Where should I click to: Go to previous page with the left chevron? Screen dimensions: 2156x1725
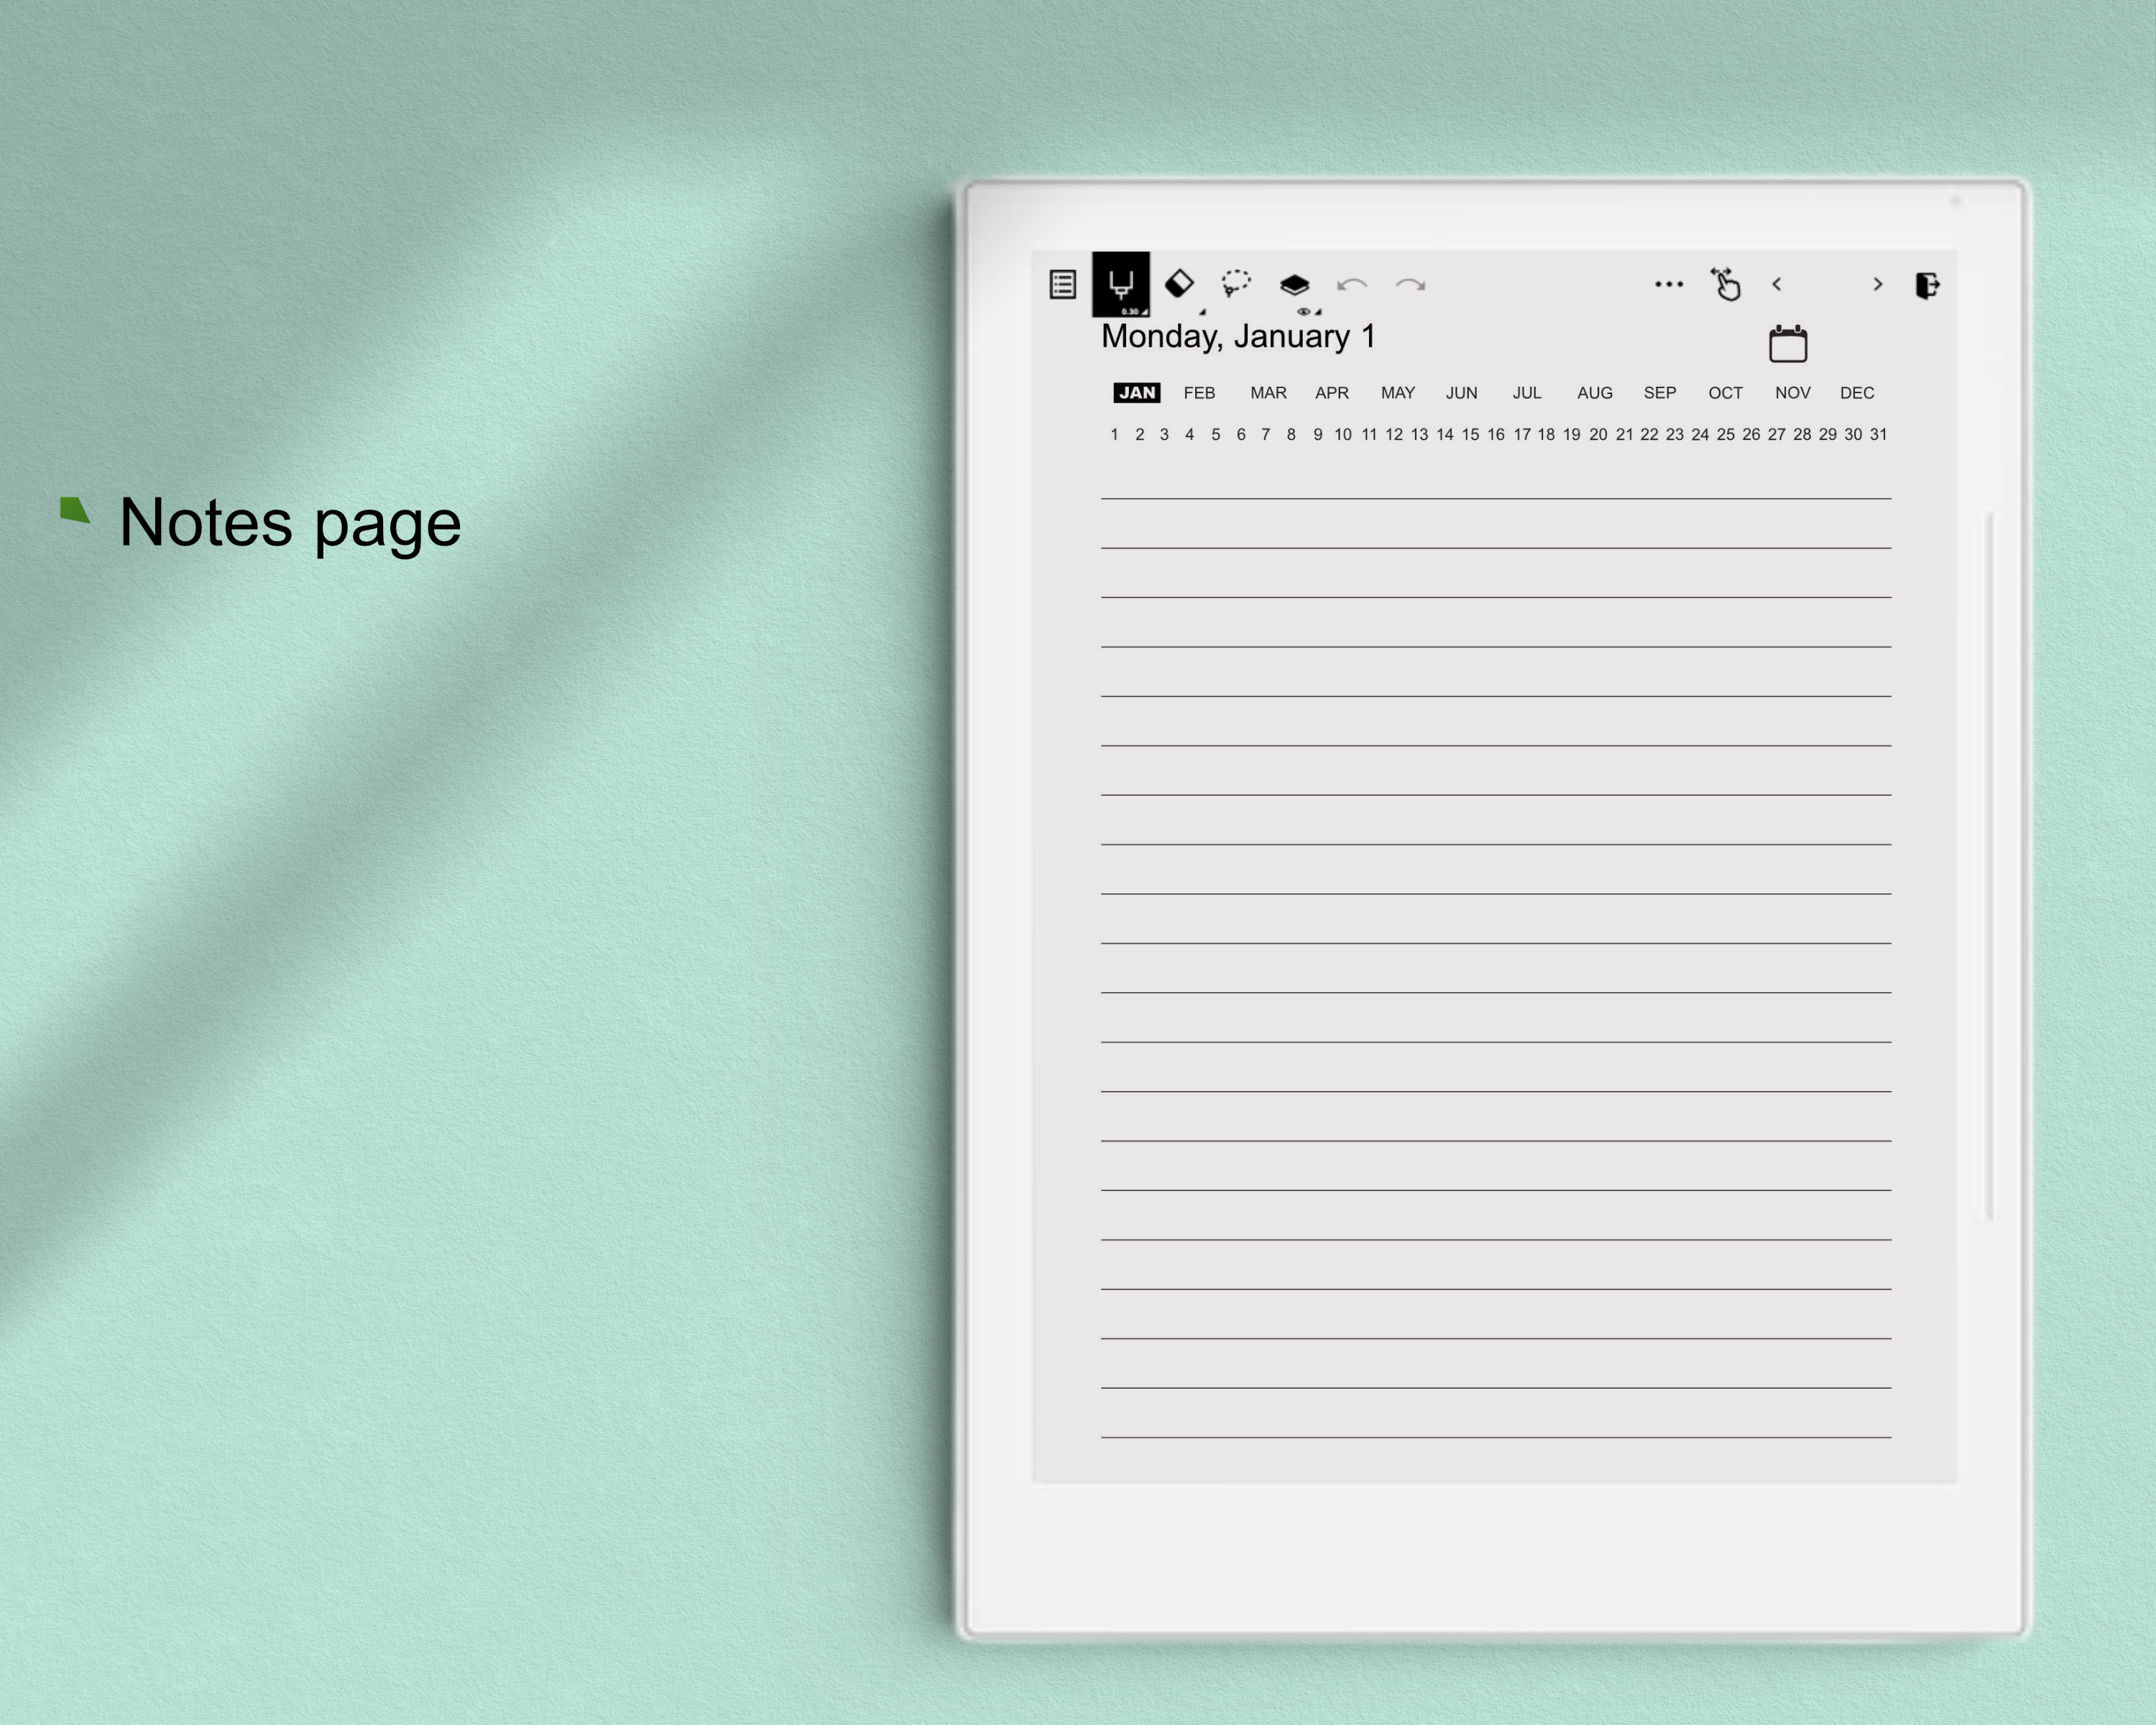pyautogui.click(x=1779, y=285)
